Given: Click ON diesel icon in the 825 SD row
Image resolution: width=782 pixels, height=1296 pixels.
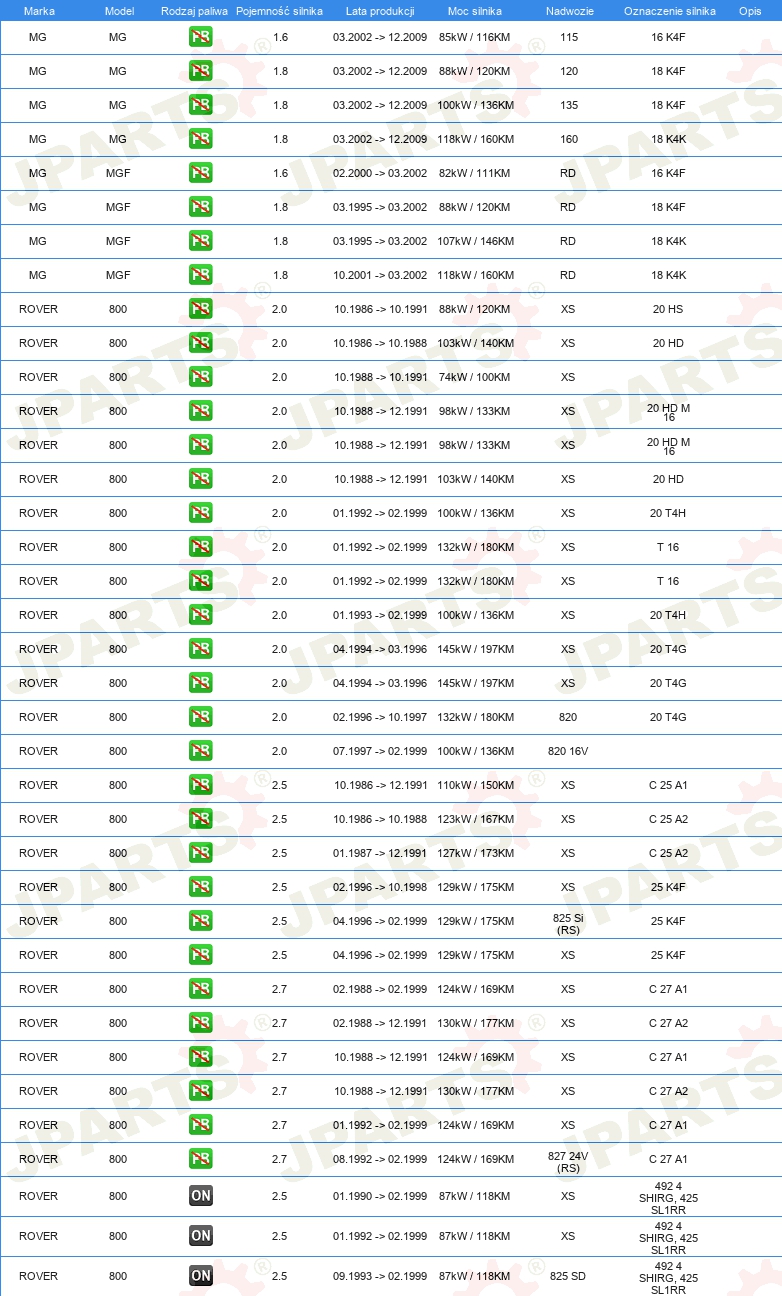Looking at the screenshot, I should coord(201,1276).
